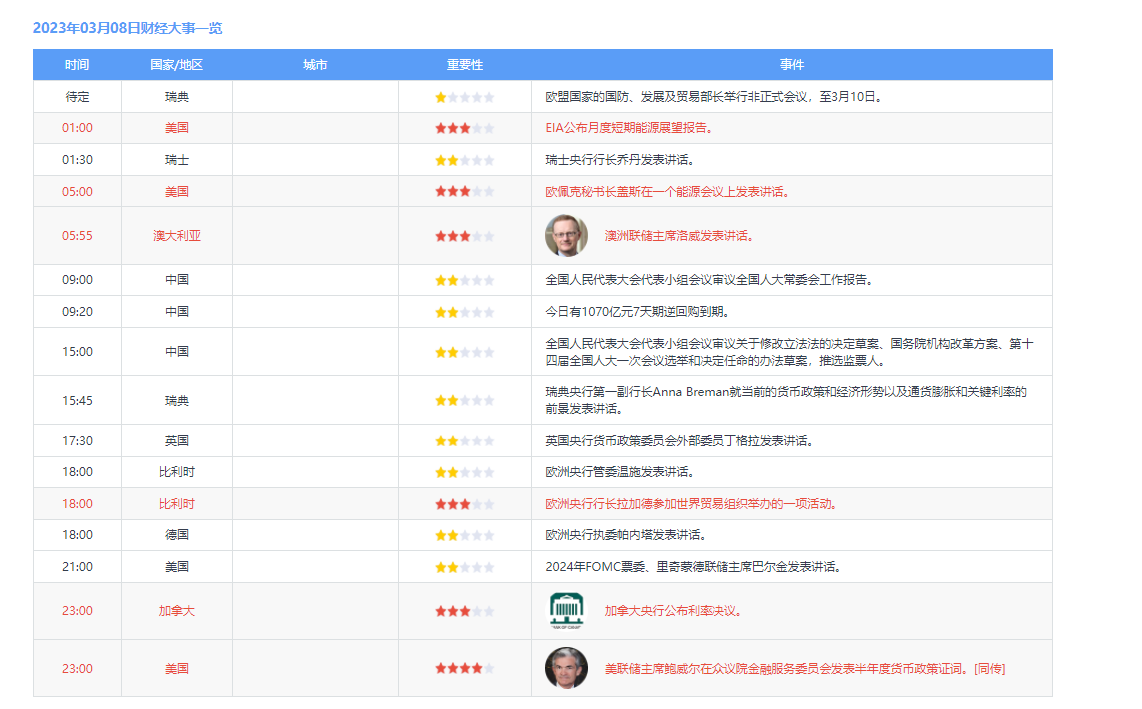Click star rating in 欧洲央行管委温施 row
The image size is (1142, 709).
click(x=465, y=472)
